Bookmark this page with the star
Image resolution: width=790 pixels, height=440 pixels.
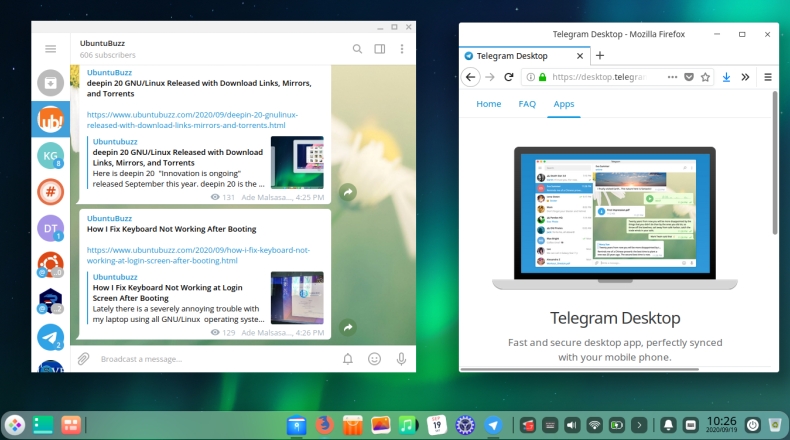point(705,77)
